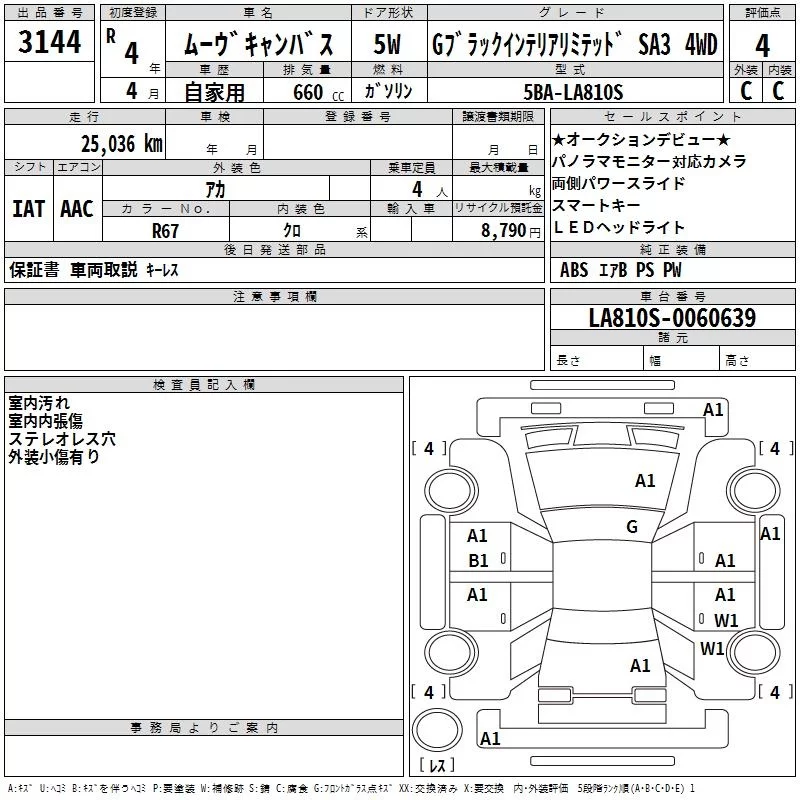Select the car name ムーヴキャンバス

pyautogui.click(x=259, y=44)
